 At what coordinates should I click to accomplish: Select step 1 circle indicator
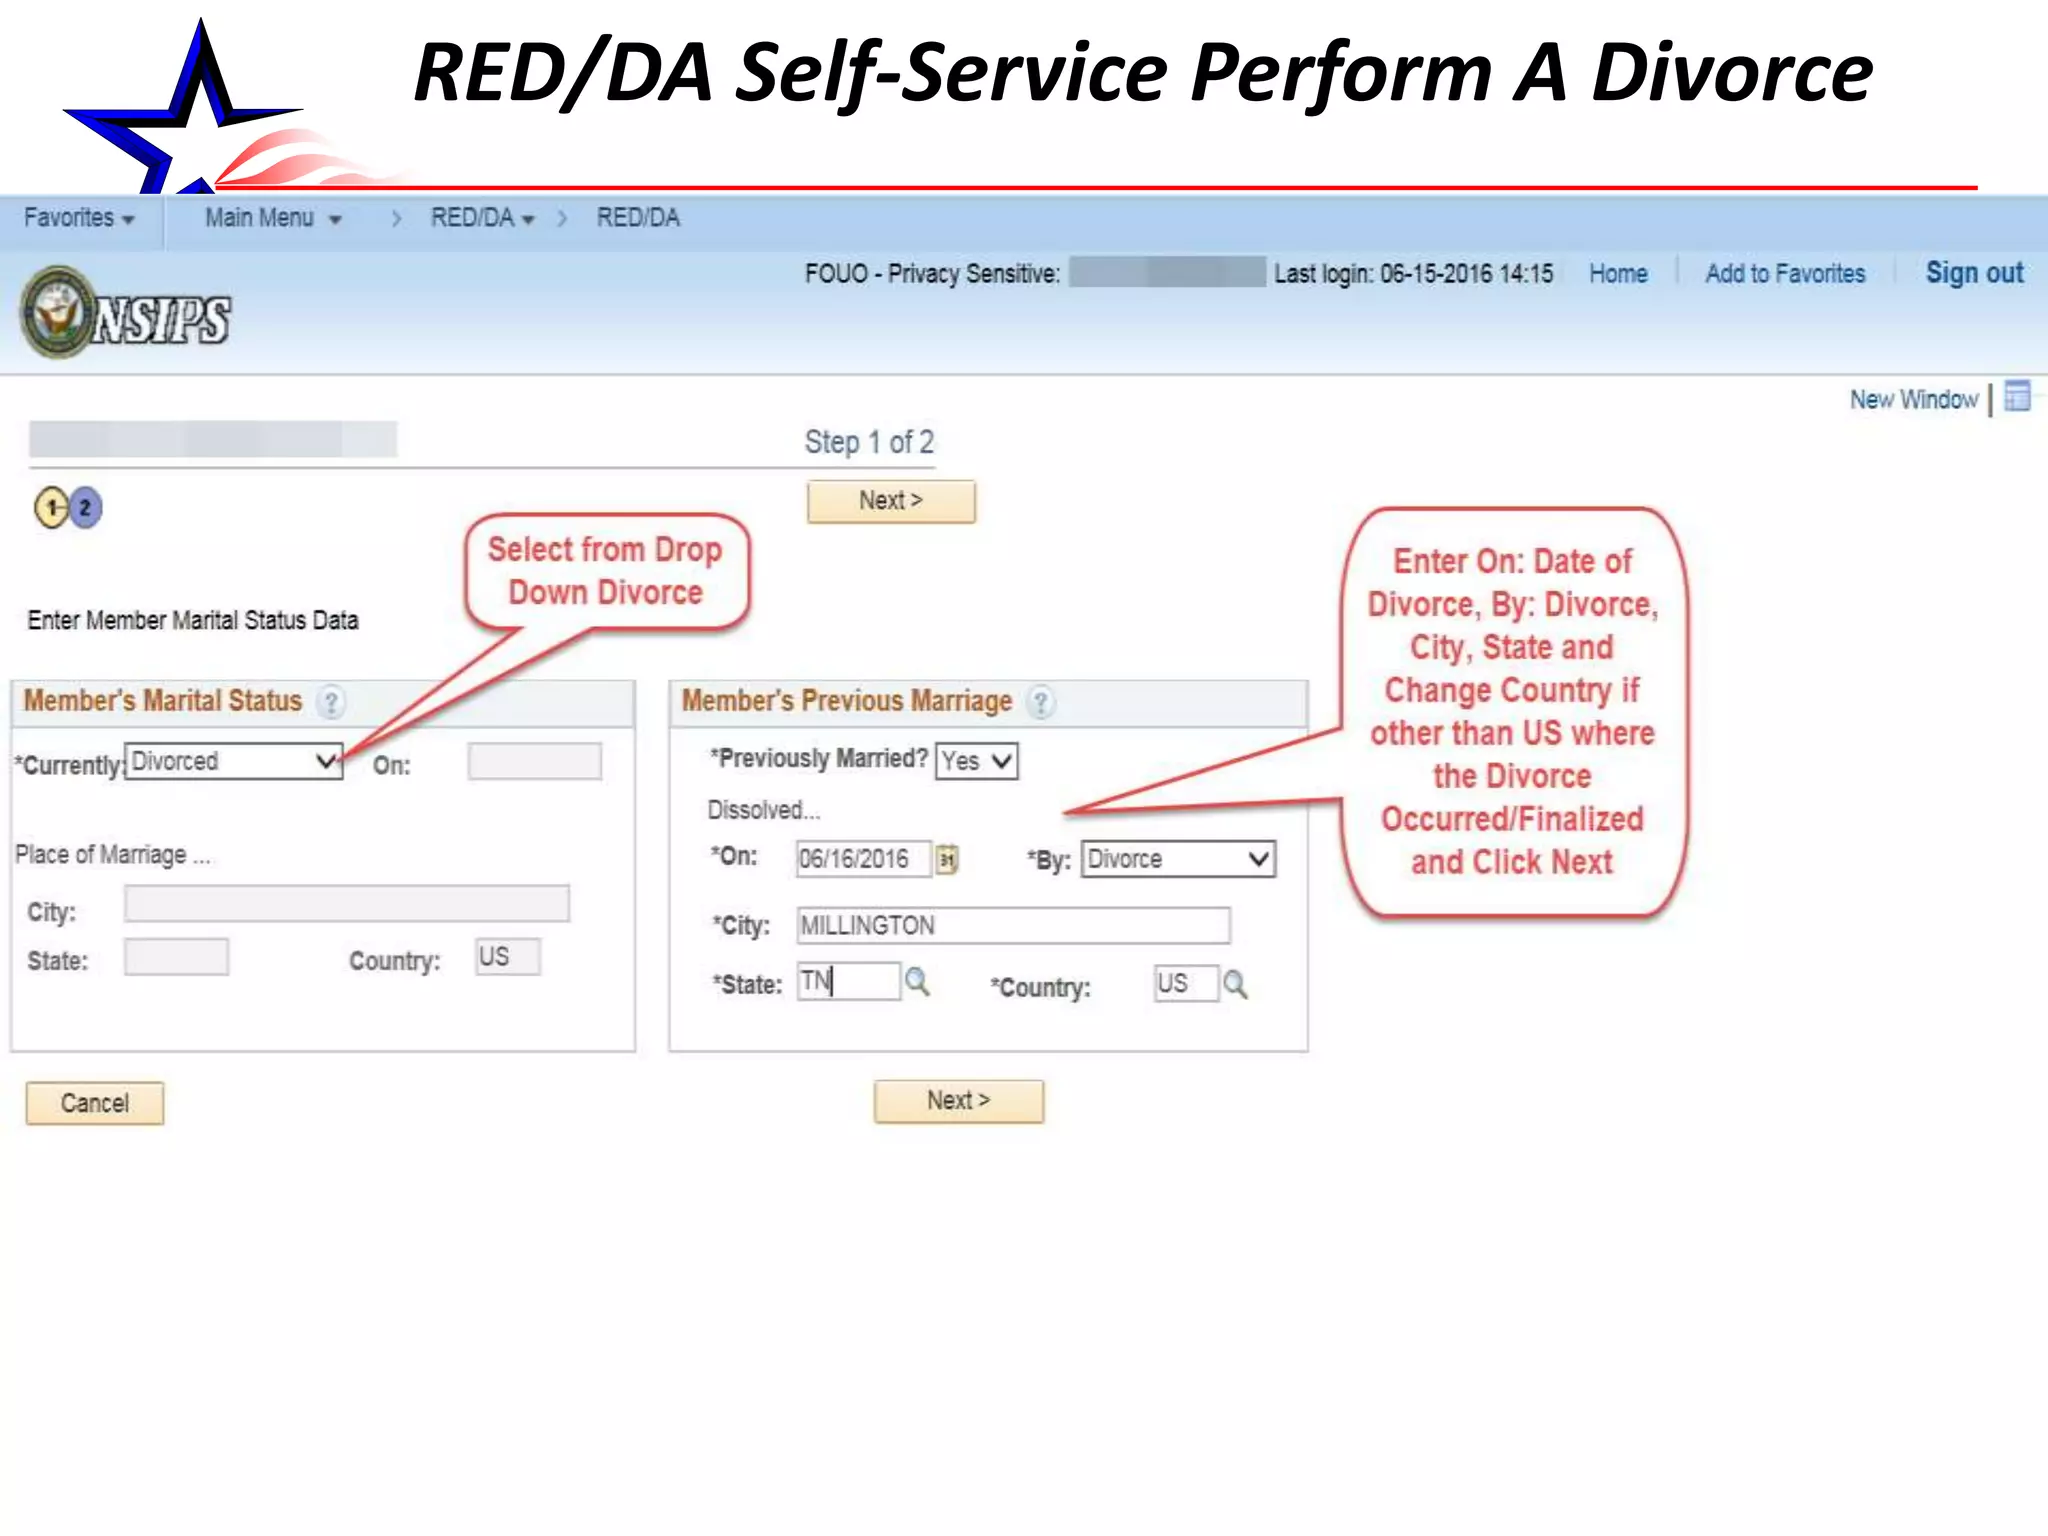51,508
